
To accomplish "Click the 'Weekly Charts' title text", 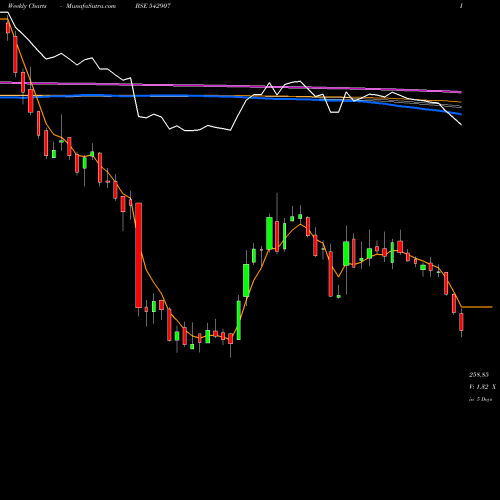I will pos(27,6).
